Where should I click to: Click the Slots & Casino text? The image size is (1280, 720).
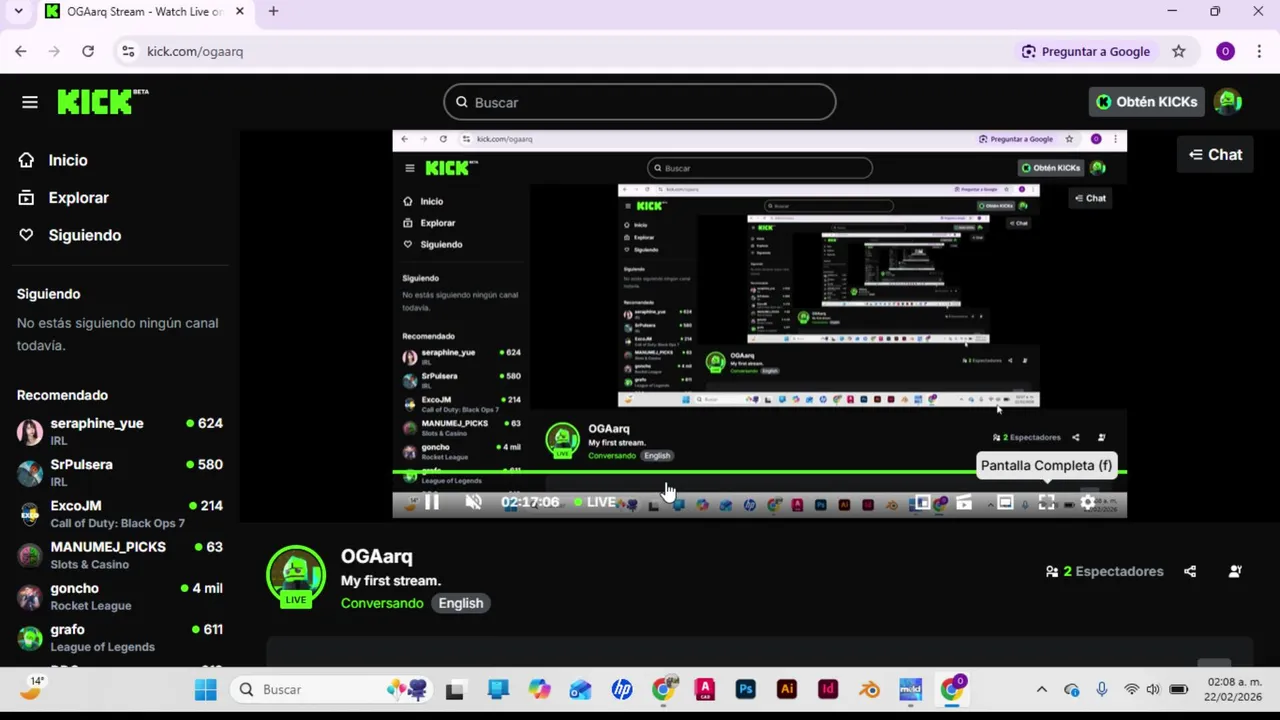(90, 564)
